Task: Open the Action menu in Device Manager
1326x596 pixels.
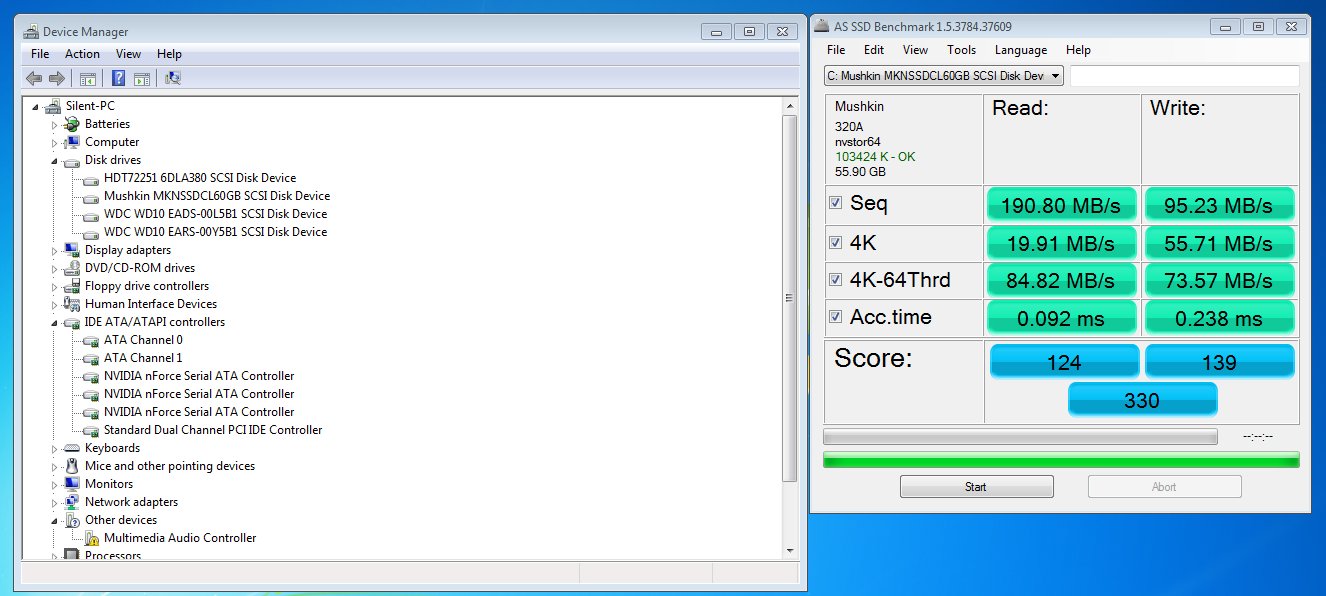Action: (x=82, y=54)
